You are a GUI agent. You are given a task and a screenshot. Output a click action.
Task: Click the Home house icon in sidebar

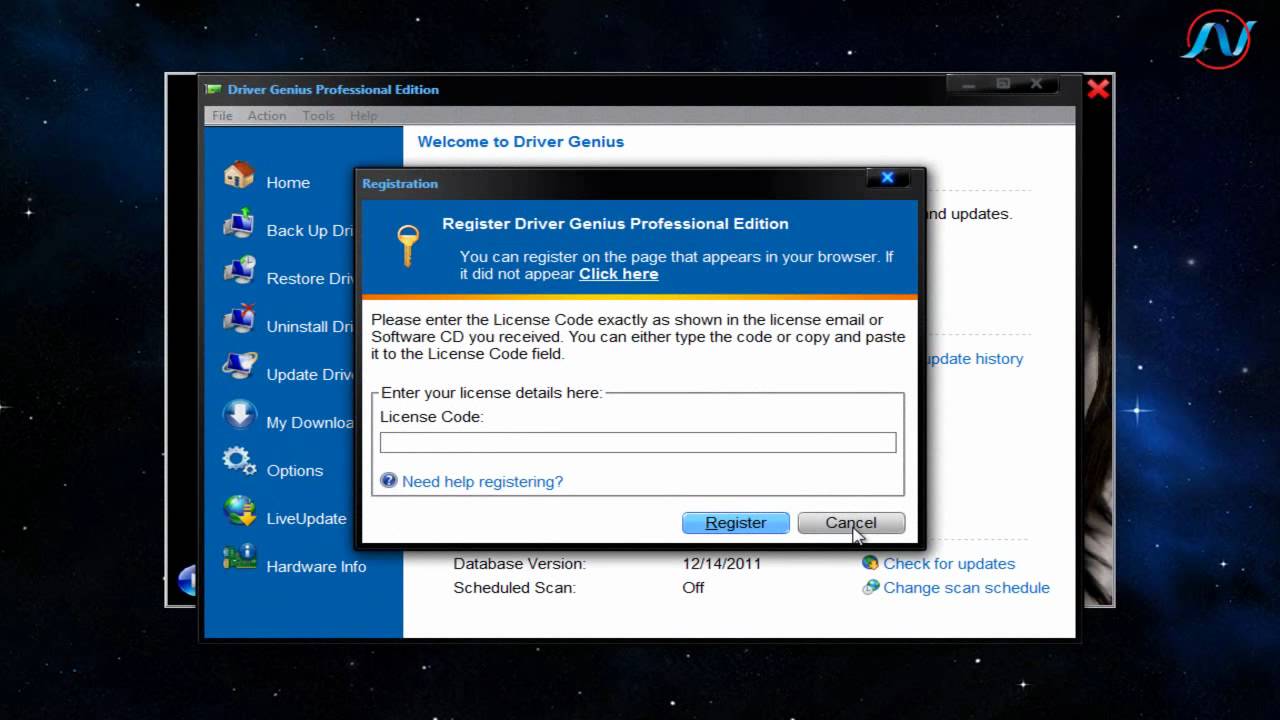[x=239, y=175]
